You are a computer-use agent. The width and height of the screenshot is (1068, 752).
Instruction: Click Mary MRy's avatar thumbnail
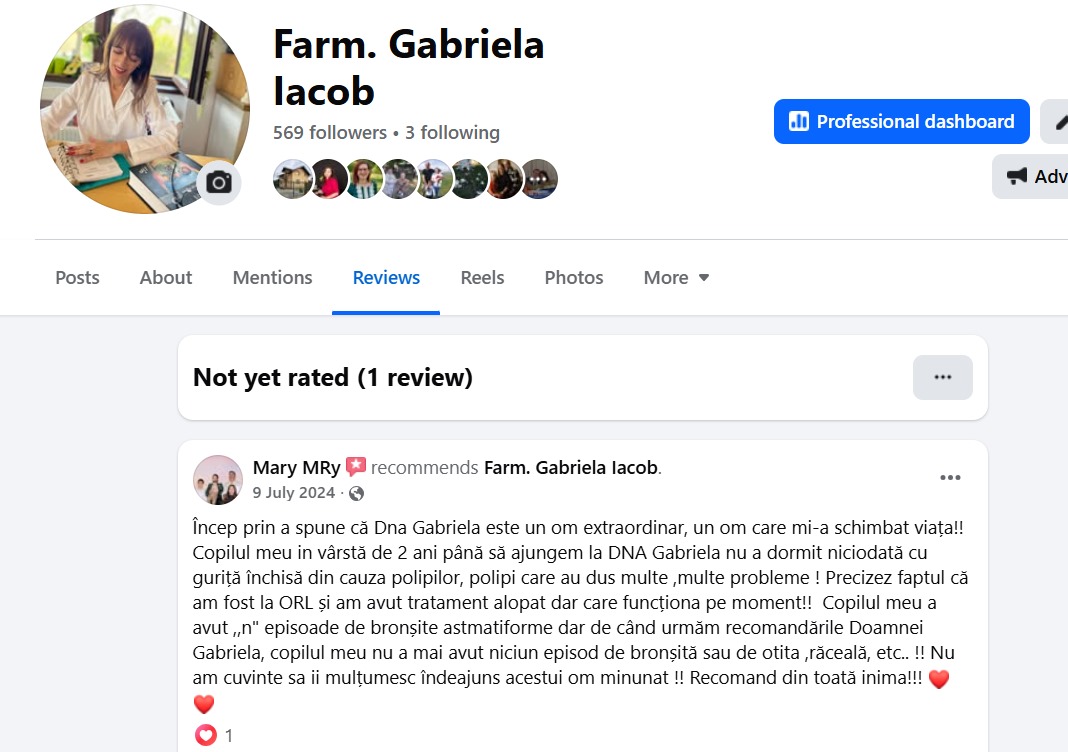(218, 480)
